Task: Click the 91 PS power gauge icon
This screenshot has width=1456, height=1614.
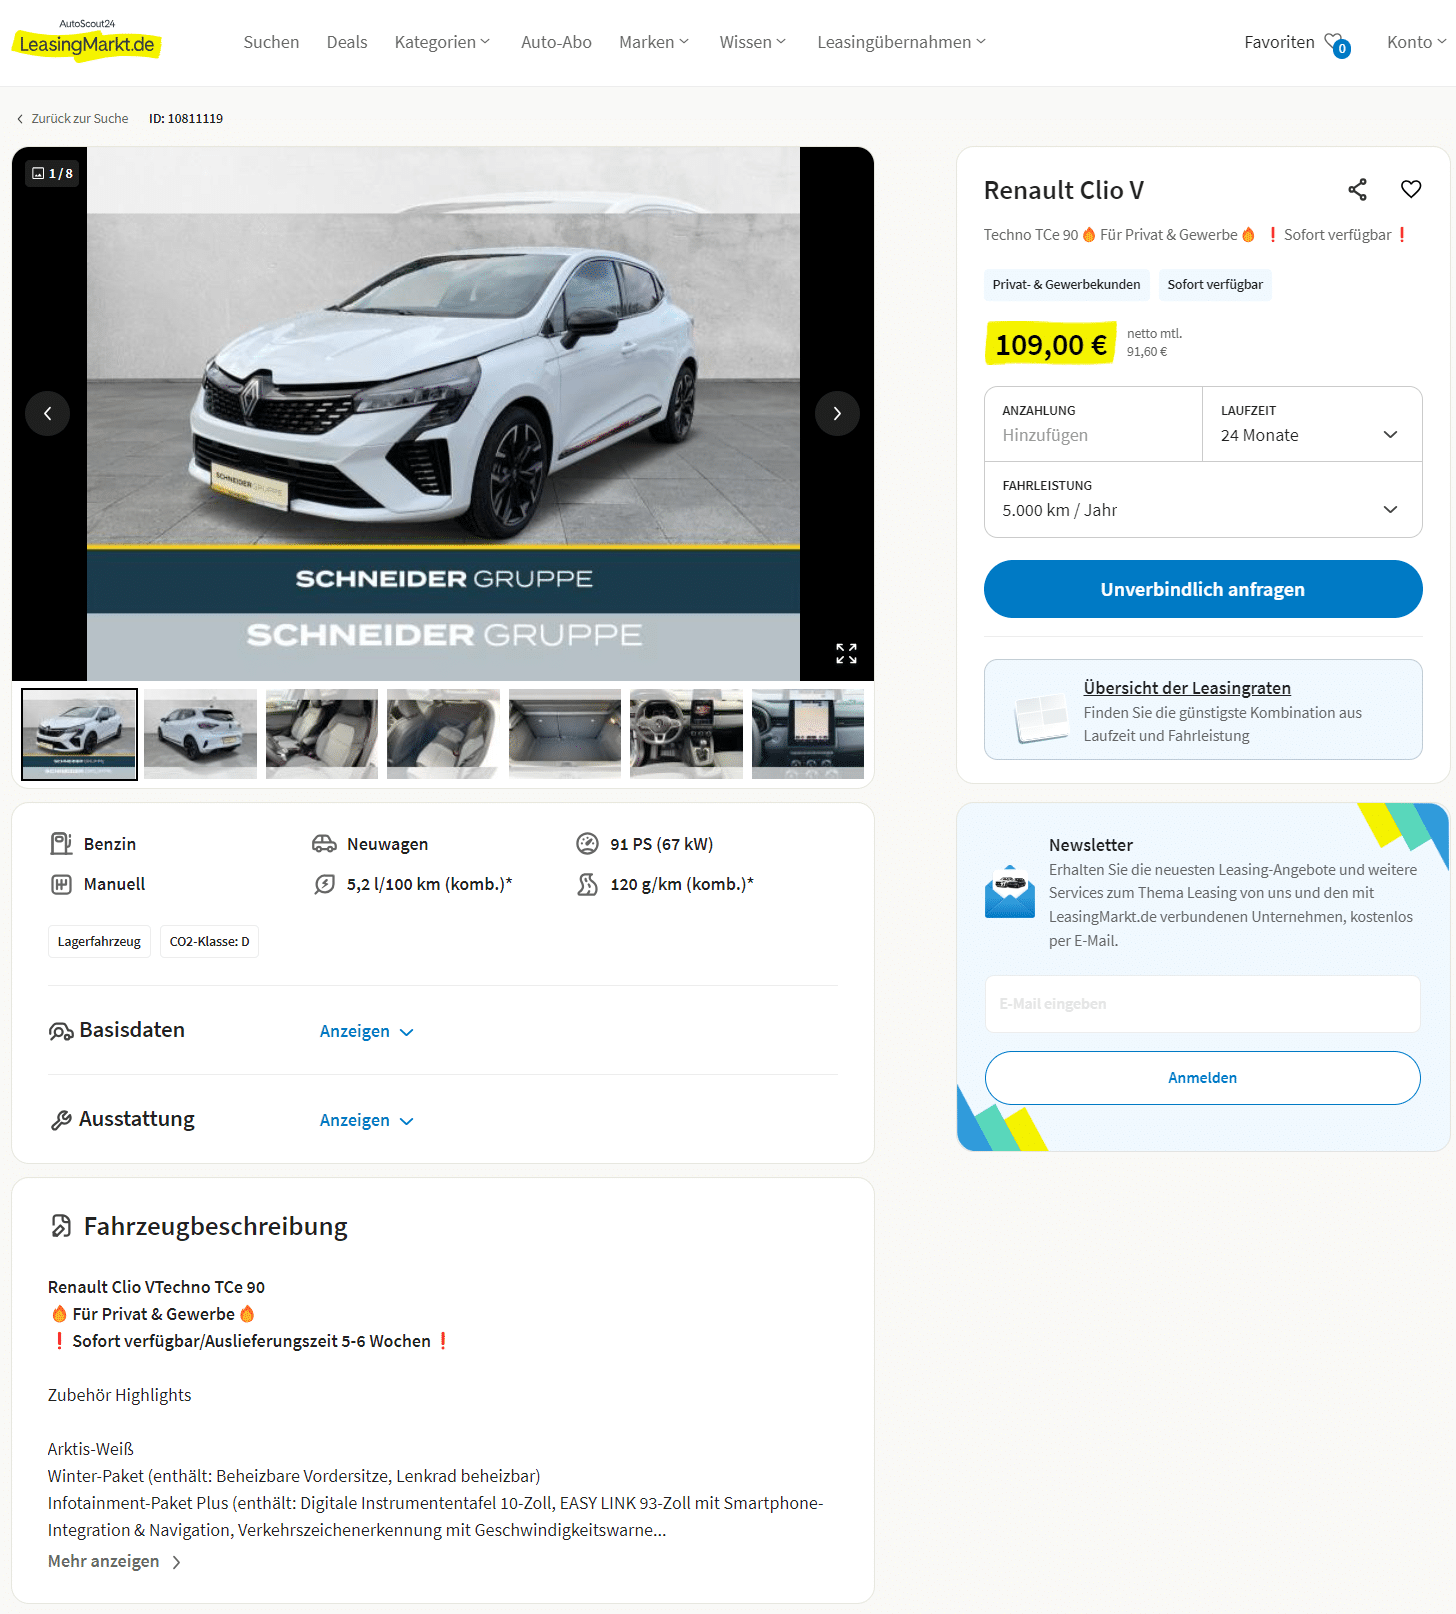Action: (x=587, y=844)
